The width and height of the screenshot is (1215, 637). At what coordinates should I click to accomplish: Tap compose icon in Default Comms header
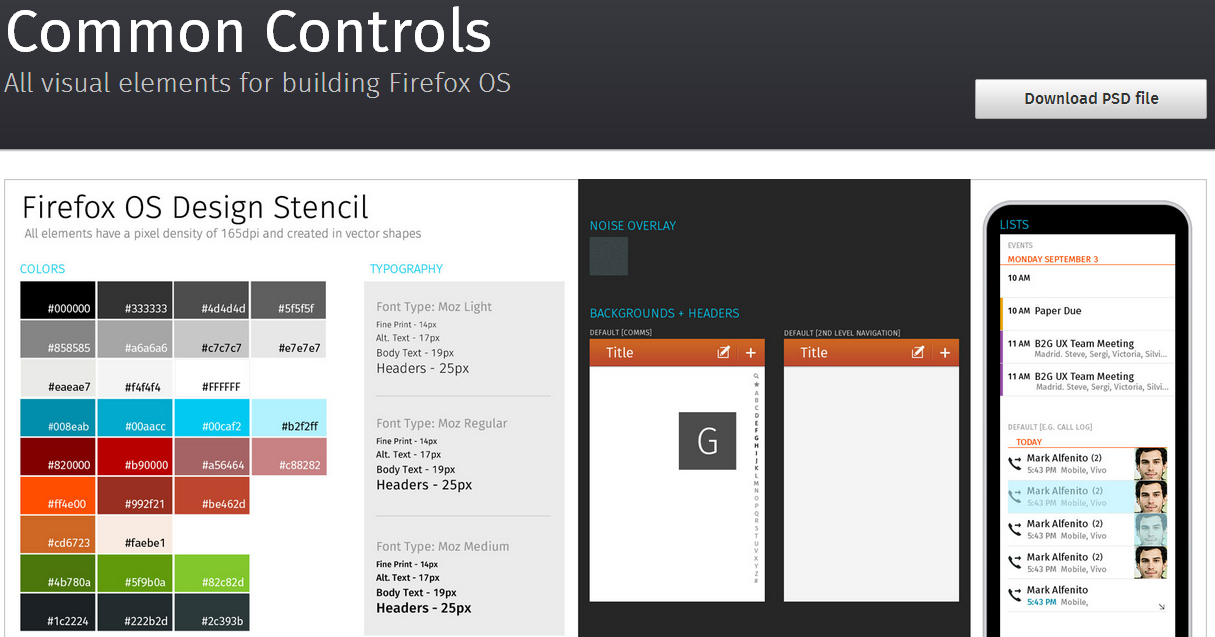pyautogui.click(x=724, y=353)
